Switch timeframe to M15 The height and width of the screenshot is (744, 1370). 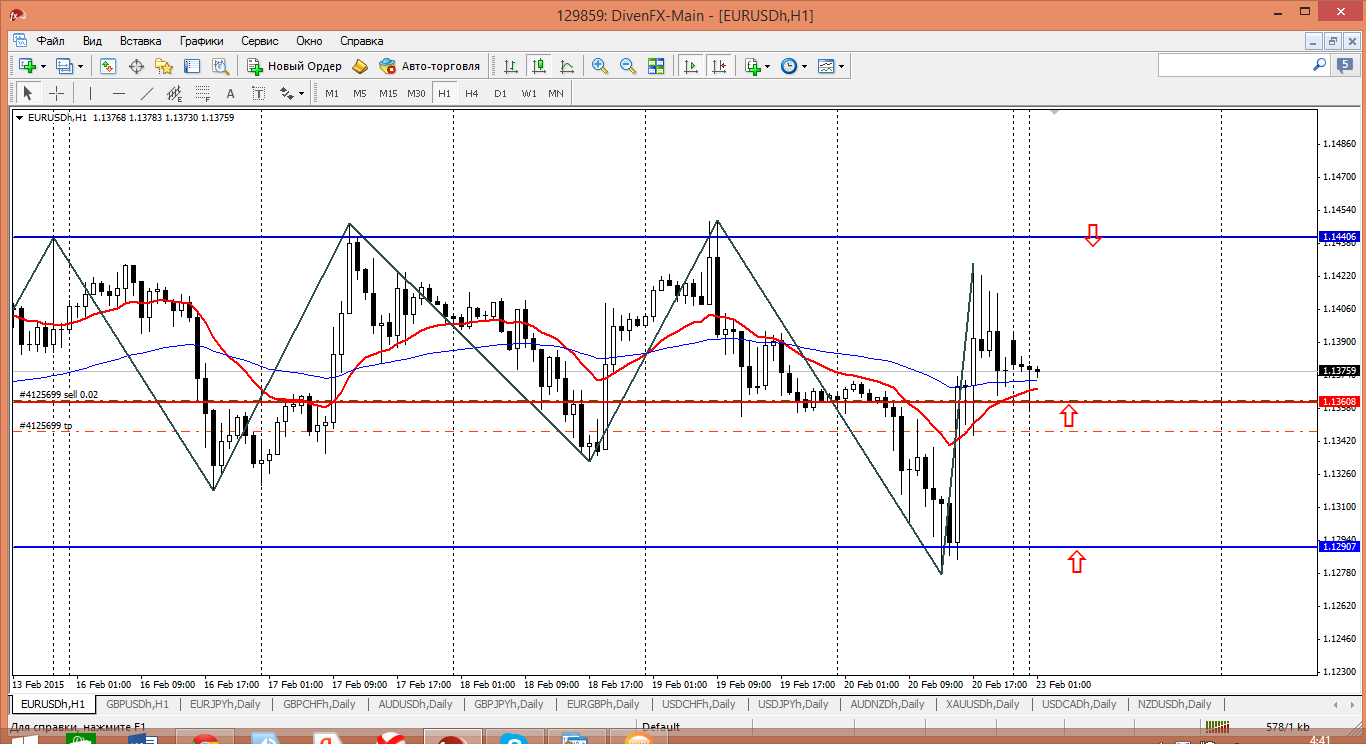tap(388, 93)
